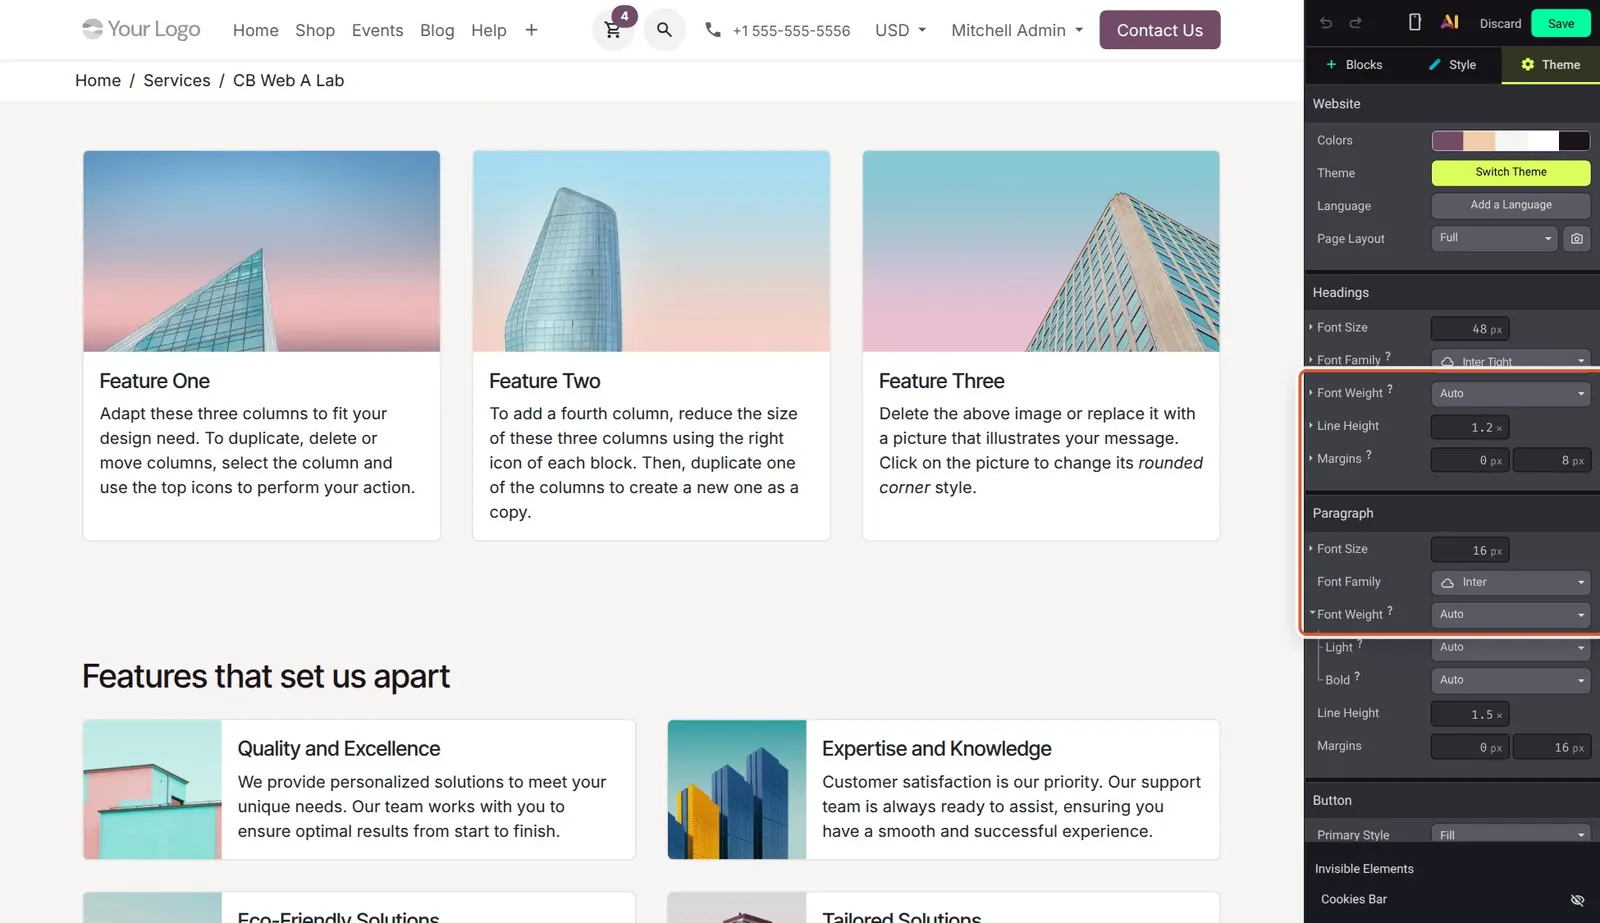Viewport: 1600px width, 923px height.
Task: Click the camera screenshot icon next to Page Layout
Action: 1577,239
